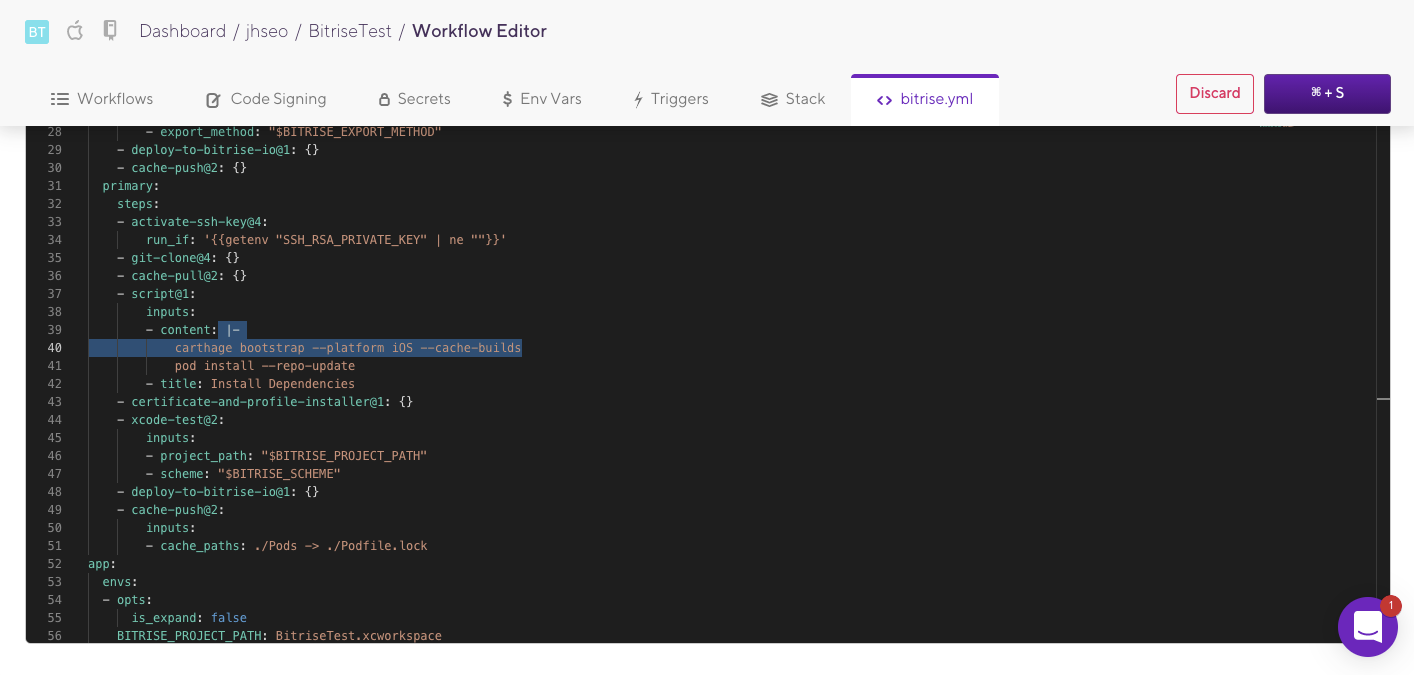Click the 'xcode-test@2' line

coord(170,420)
